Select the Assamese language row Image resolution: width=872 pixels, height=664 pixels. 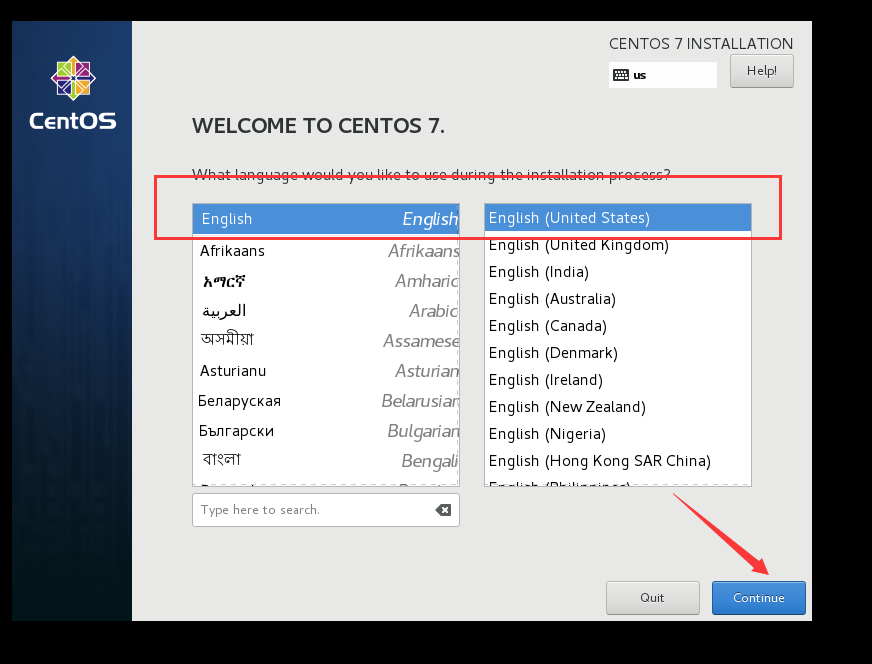pos(326,341)
